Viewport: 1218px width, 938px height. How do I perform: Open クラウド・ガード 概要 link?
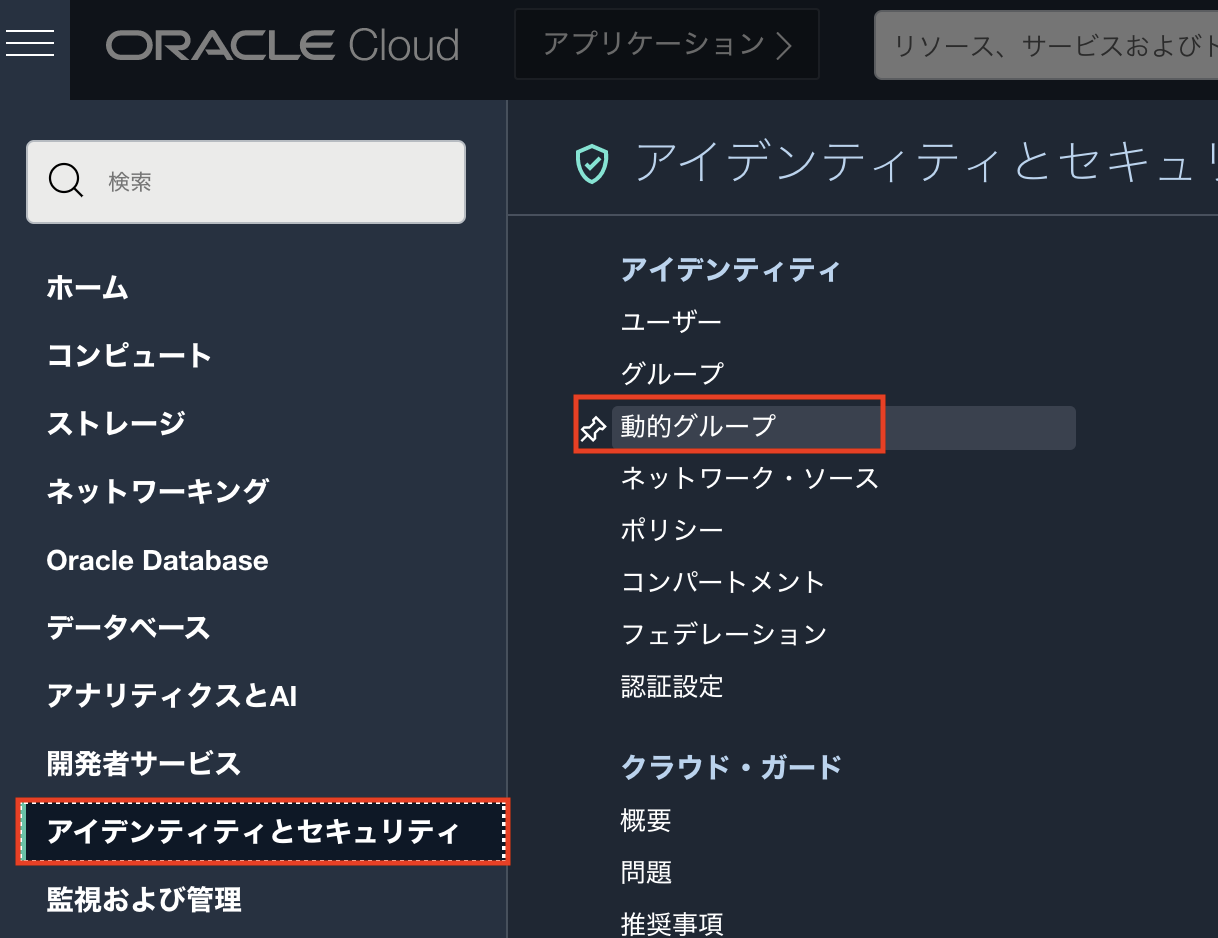tap(646, 821)
